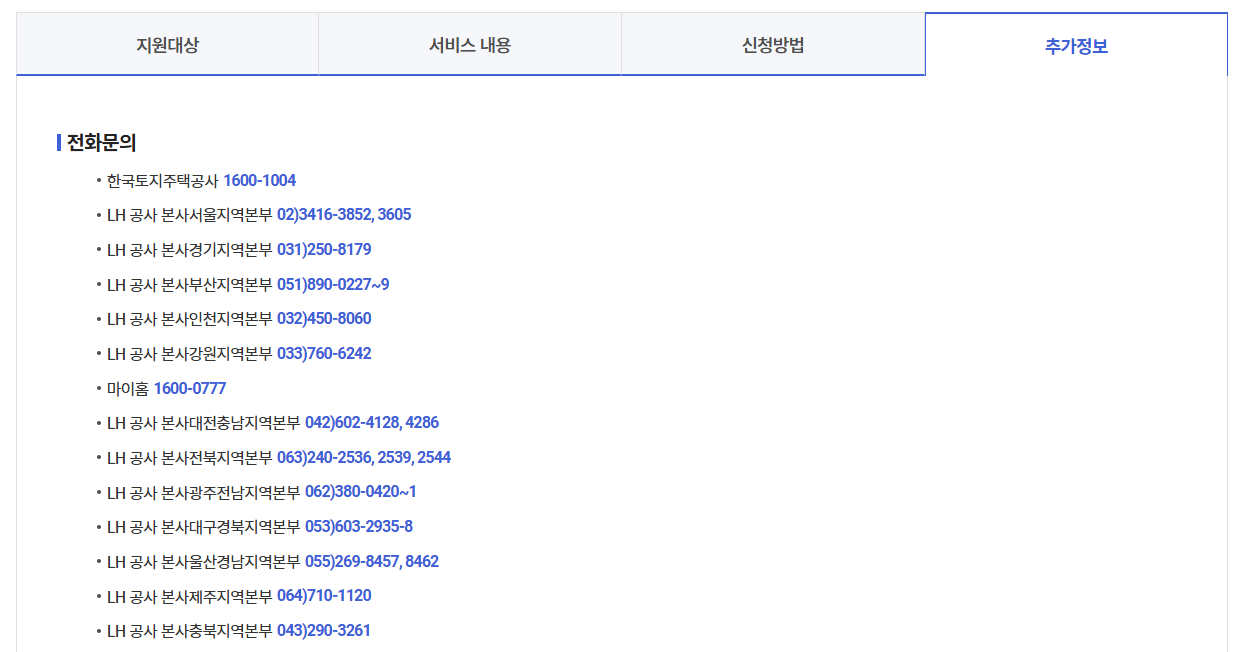The height and width of the screenshot is (652, 1244).
Task: Switch to the 추가정보 tab
Action: click(1077, 43)
